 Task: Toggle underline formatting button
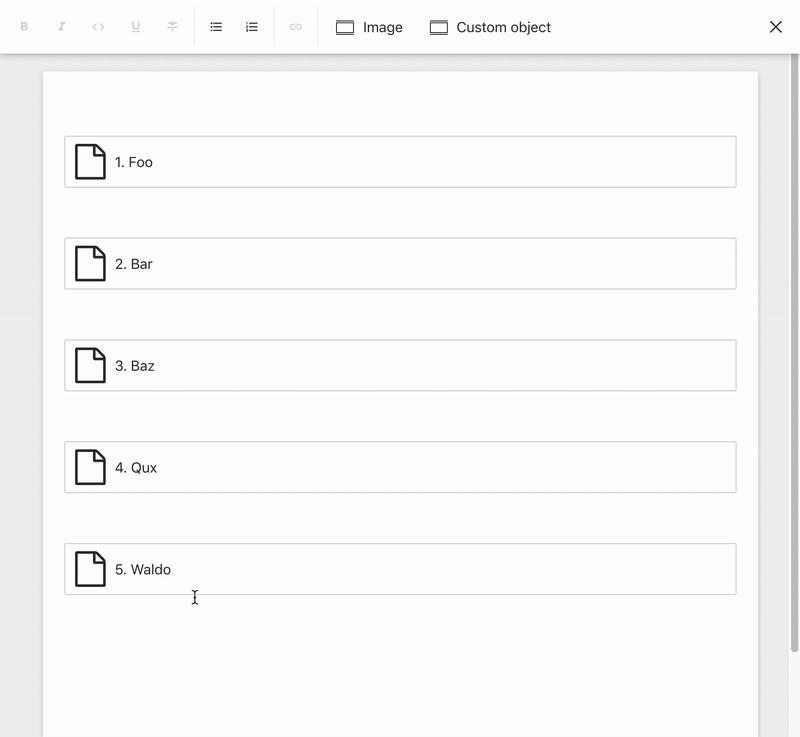(x=136, y=27)
